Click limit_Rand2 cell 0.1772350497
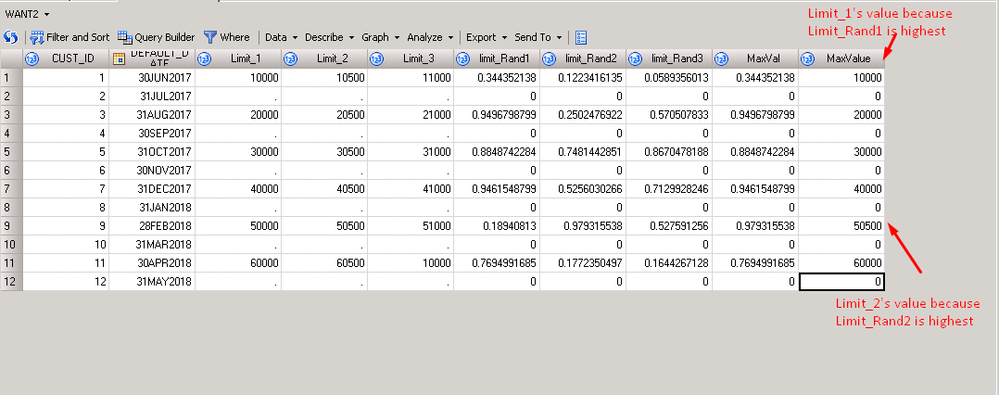The height and width of the screenshot is (395, 999). coord(582,262)
